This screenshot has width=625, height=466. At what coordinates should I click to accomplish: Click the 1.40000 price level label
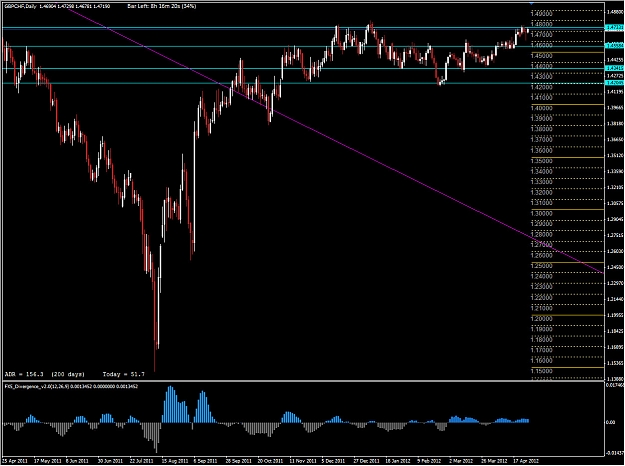click(x=542, y=108)
